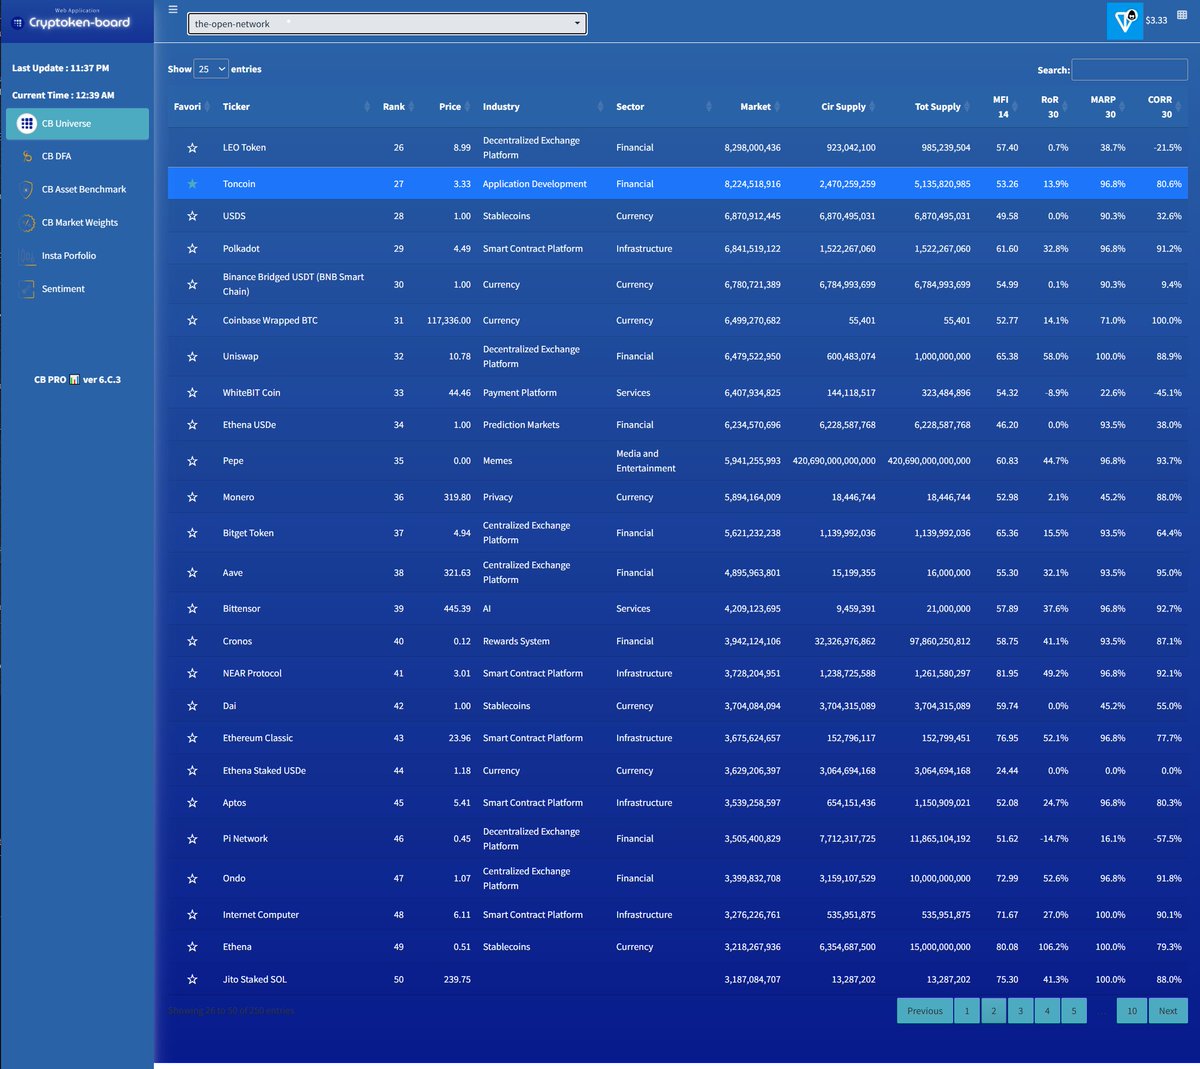Open the Show entries count dropdown
The height and width of the screenshot is (1069, 1200).
[211, 69]
